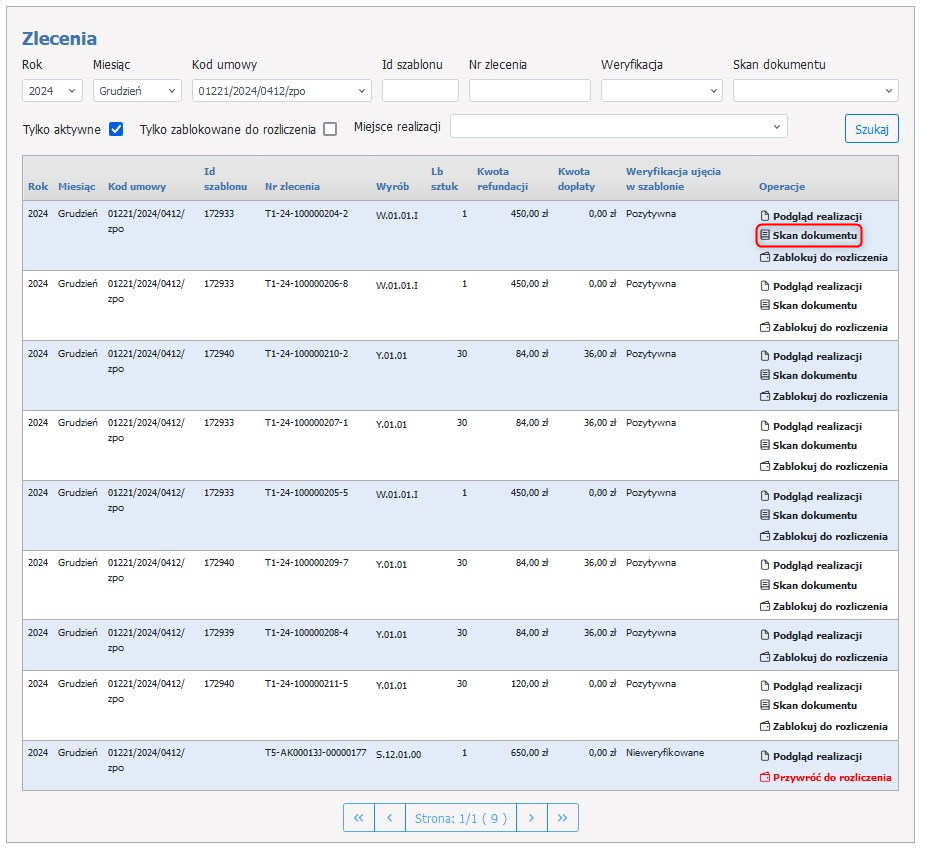
Task: Click the Id szablonu text field
Action: (x=420, y=91)
